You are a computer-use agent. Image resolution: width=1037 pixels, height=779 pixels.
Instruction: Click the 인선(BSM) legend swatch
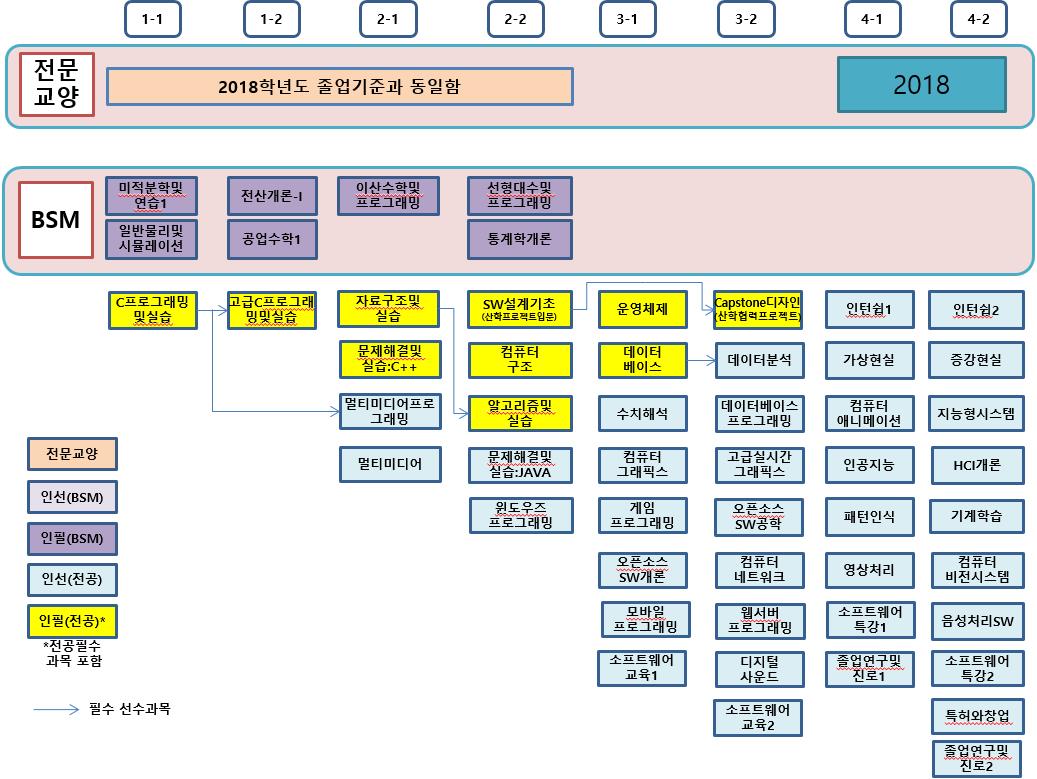pos(72,496)
